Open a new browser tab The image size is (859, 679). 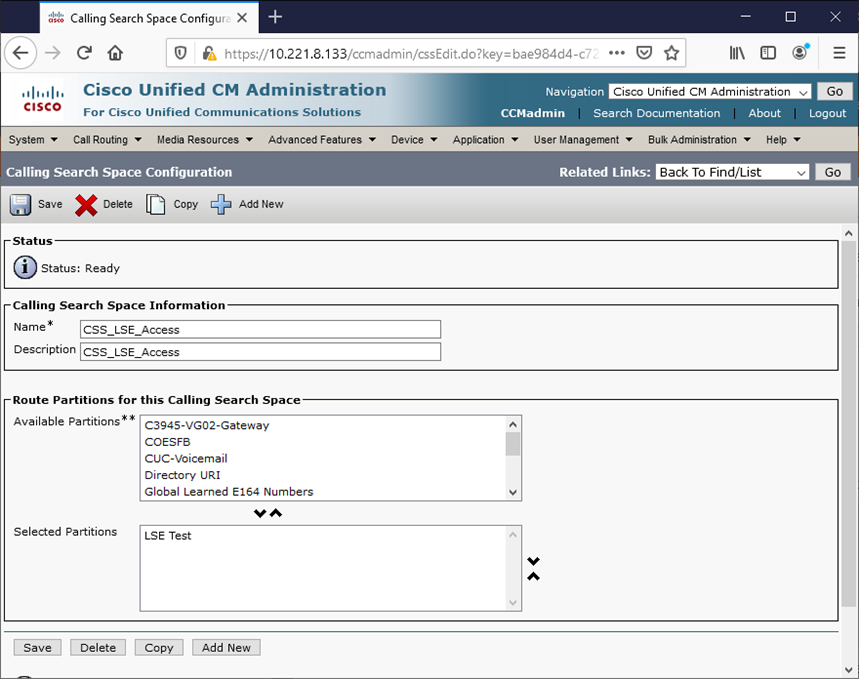pyautogui.click(x=275, y=18)
